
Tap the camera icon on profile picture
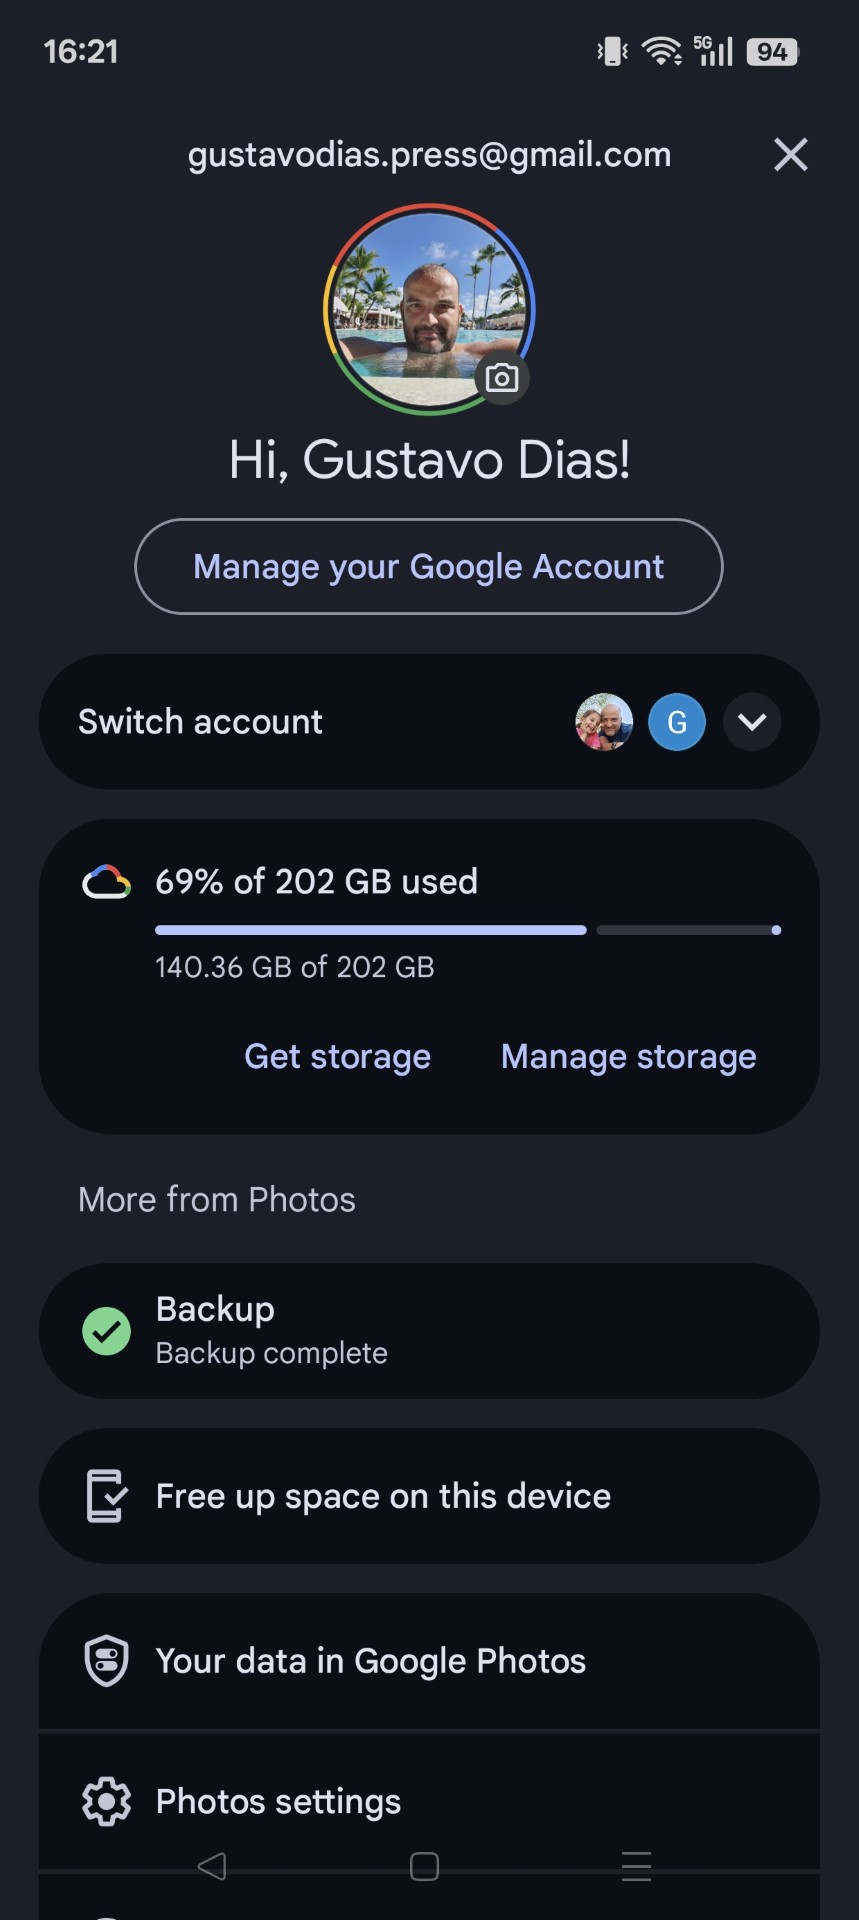point(501,378)
